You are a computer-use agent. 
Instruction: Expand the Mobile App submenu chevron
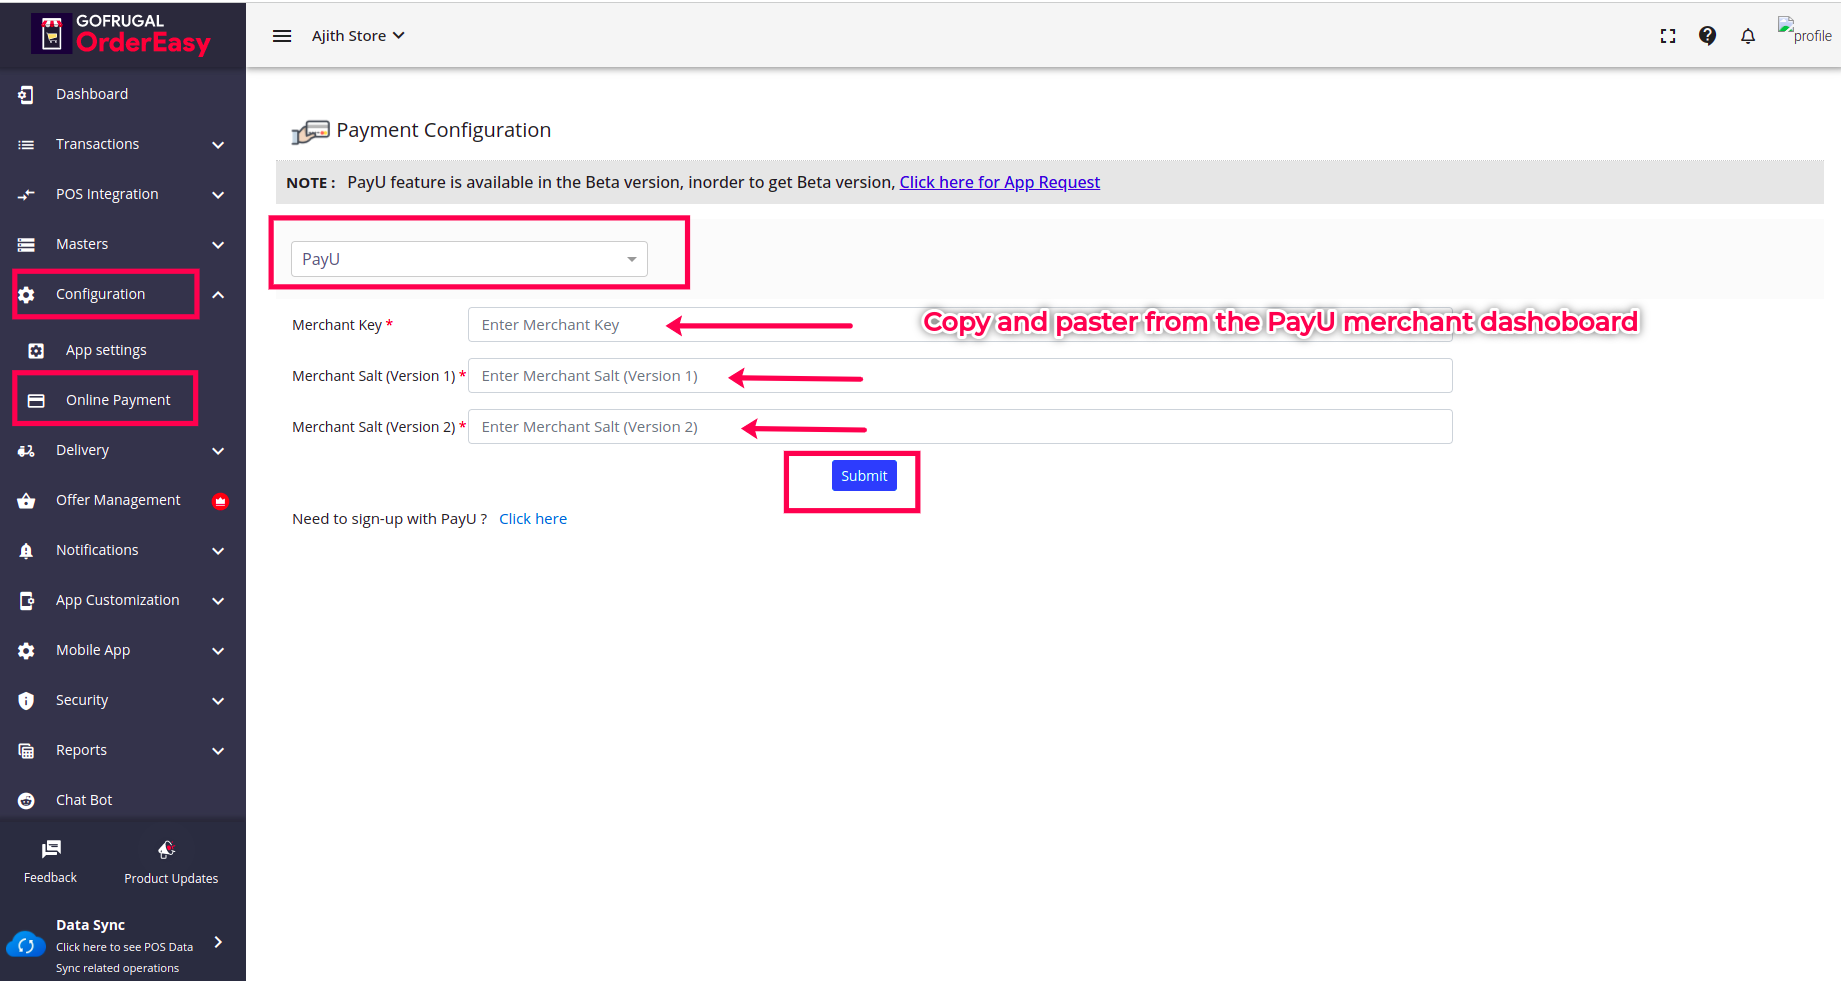point(218,651)
